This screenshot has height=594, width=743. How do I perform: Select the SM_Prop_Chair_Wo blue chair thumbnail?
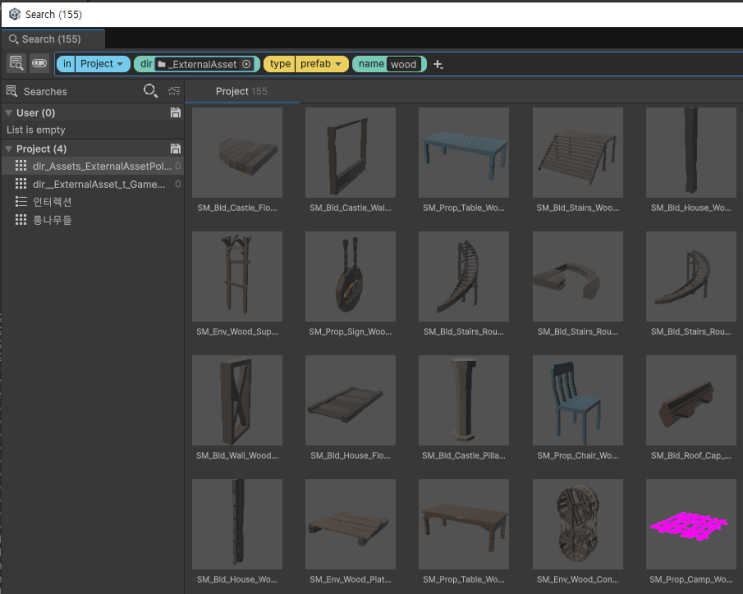pyautogui.click(x=577, y=400)
